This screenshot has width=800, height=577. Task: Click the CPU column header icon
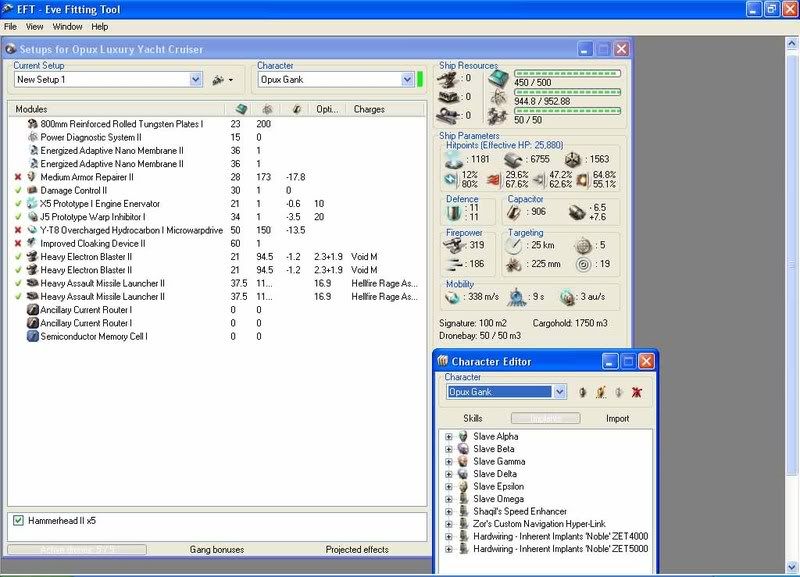pyautogui.click(x=240, y=109)
